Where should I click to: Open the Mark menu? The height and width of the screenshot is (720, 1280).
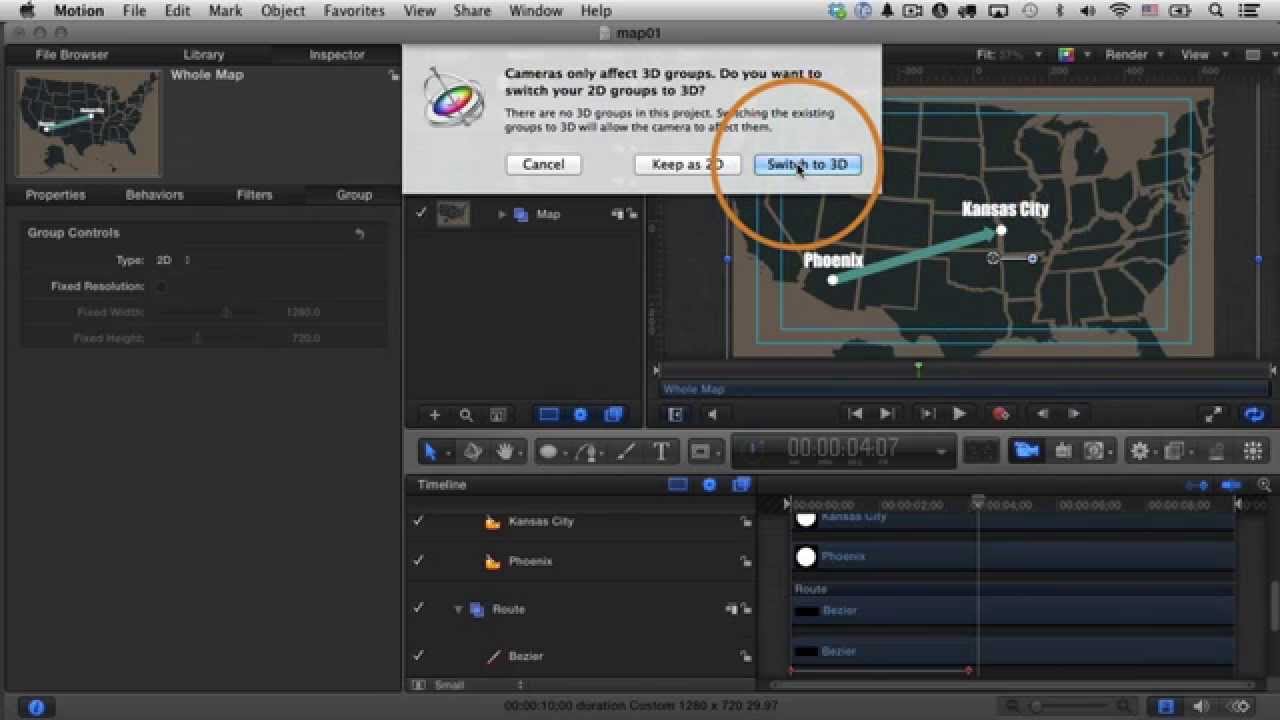click(225, 11)
